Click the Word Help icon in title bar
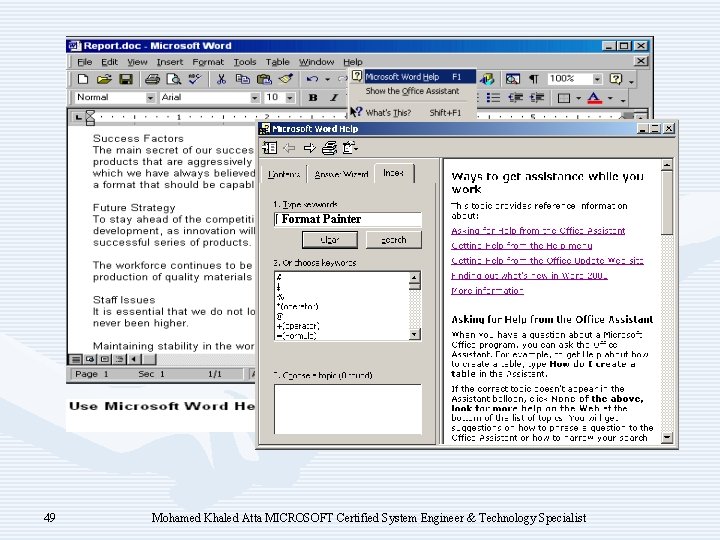Screen dimensions: 720x540 point(264,129)
